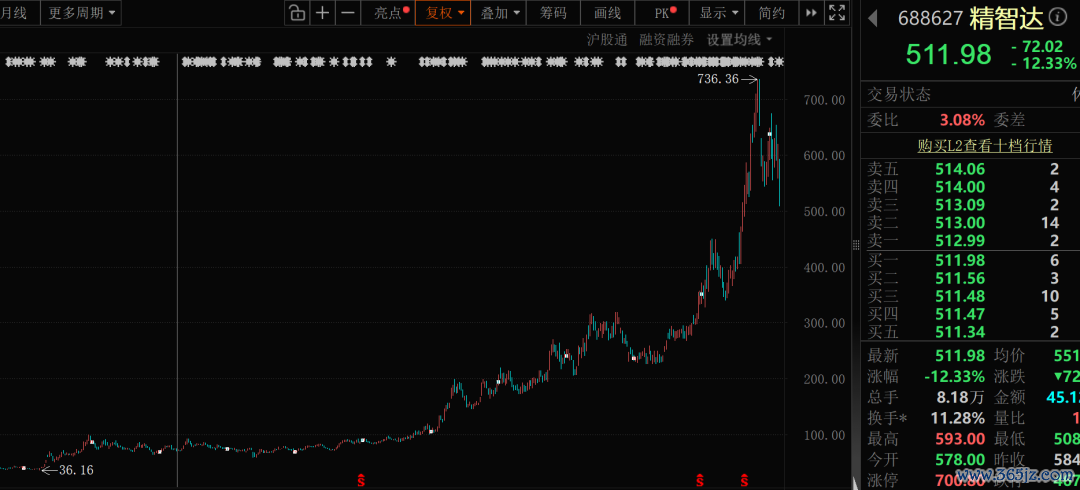Click the 736.36 peak price marker
This screenshot has height=490, width=1080.
[x=728, y=79]
